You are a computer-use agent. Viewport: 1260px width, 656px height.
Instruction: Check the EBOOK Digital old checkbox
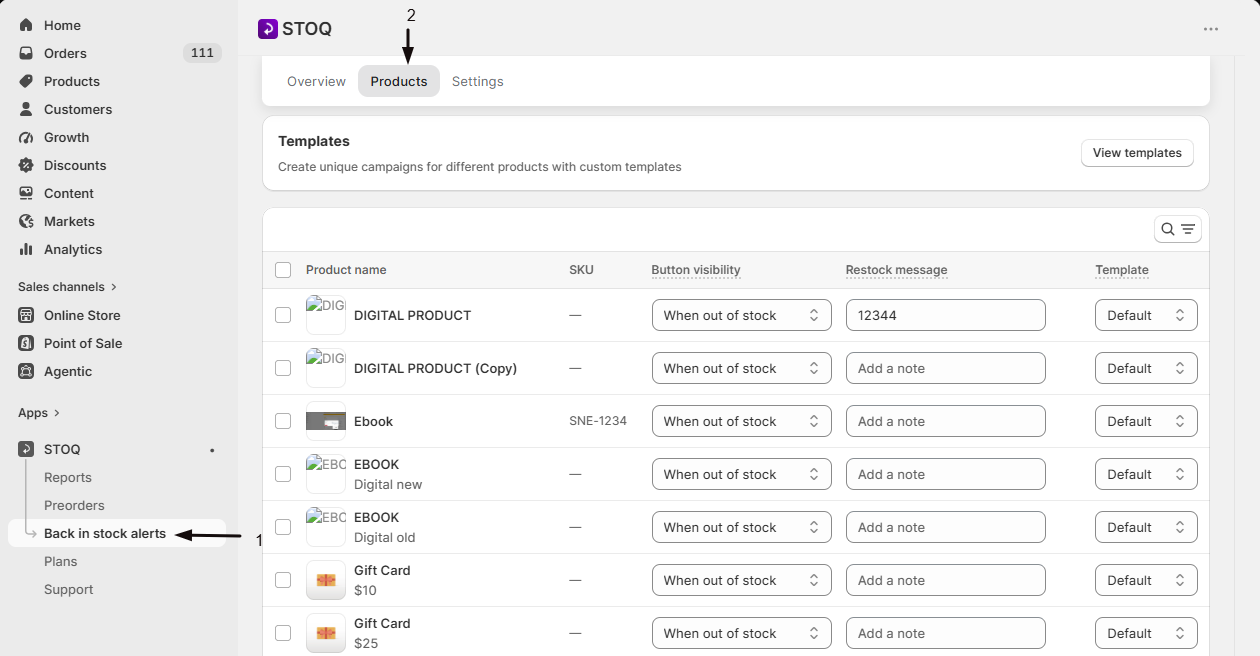click(x=283, y=527)
